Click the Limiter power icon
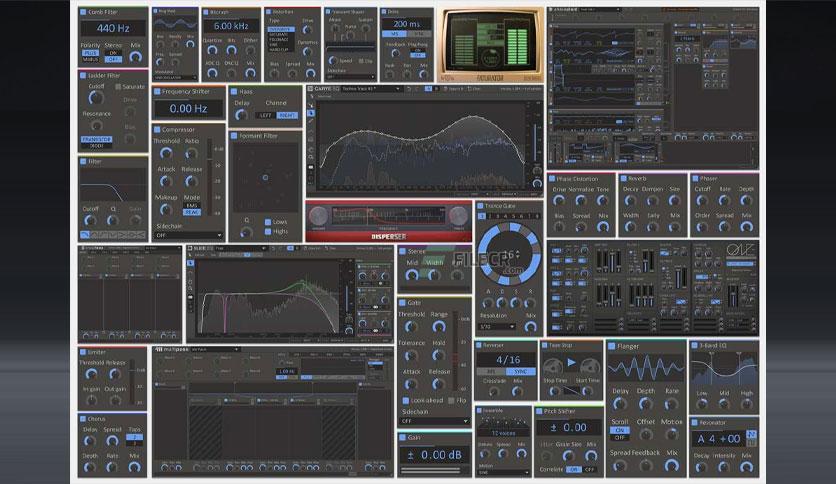Image resolution: width=836 pixels, height=484 pixels. 84,351
